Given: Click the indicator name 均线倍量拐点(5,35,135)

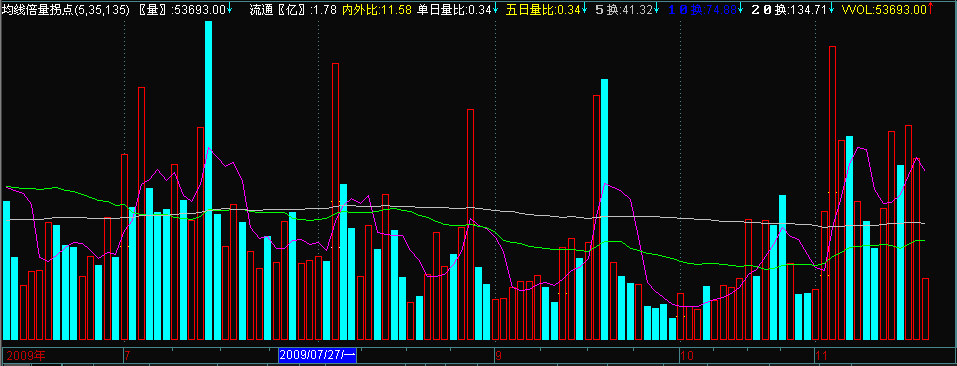Looking at the screenshot, I should pyautogui.click(x=66, y=10).
